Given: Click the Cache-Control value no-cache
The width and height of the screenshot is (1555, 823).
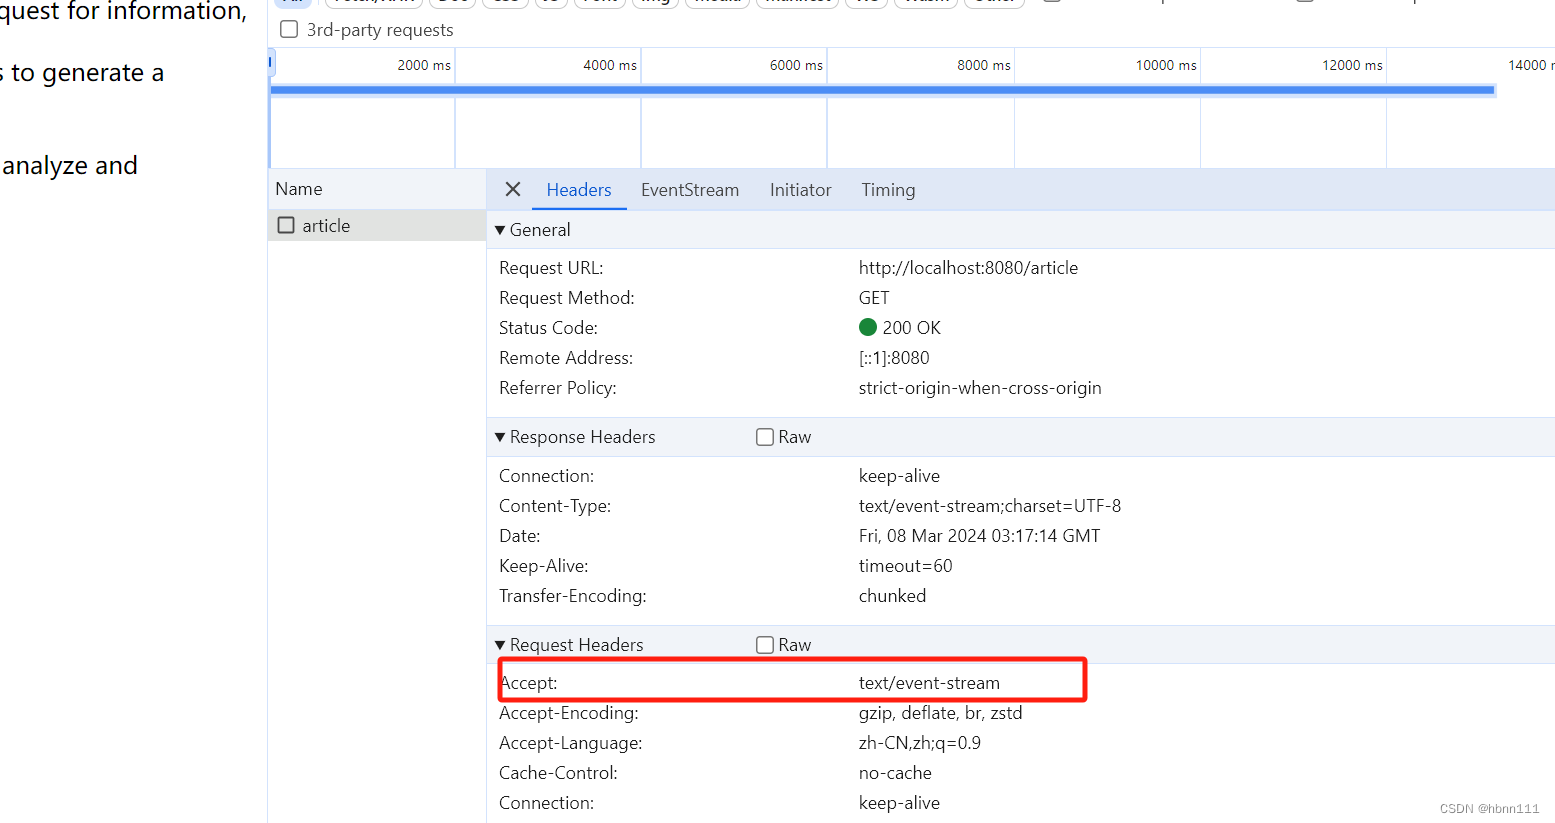Looking at the screenshot, I should (x=895, y=773).
